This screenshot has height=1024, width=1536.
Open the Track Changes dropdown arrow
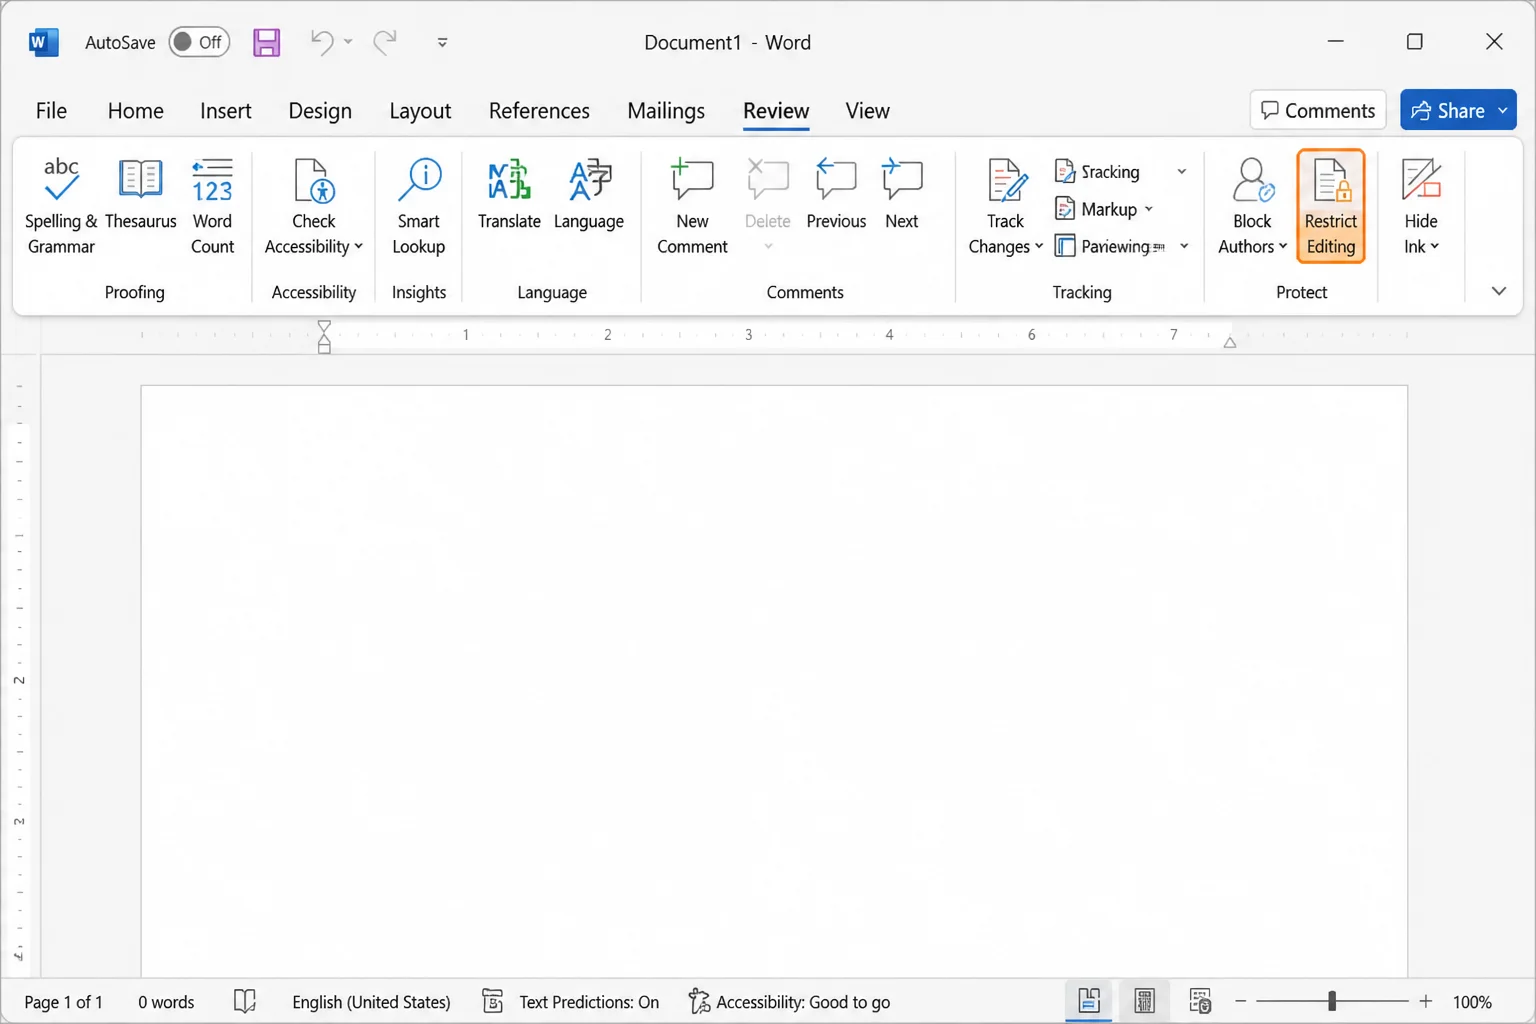[x=1038, y=247]
